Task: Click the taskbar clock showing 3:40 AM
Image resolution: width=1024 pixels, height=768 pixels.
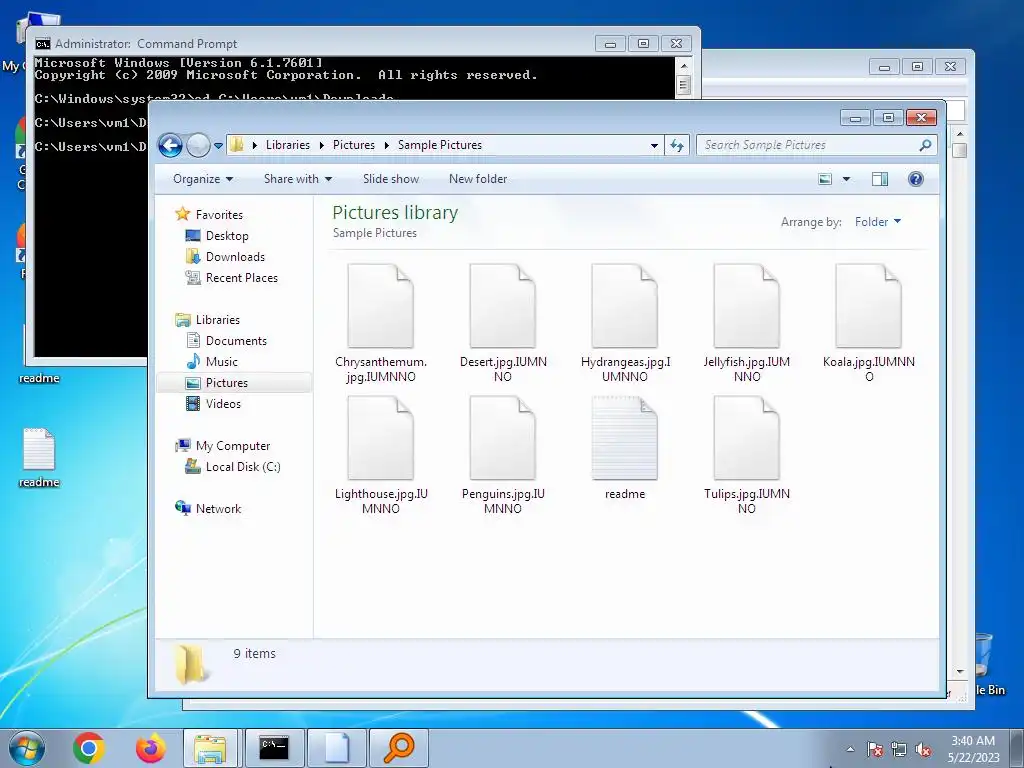Action: (x=973, y=749)
